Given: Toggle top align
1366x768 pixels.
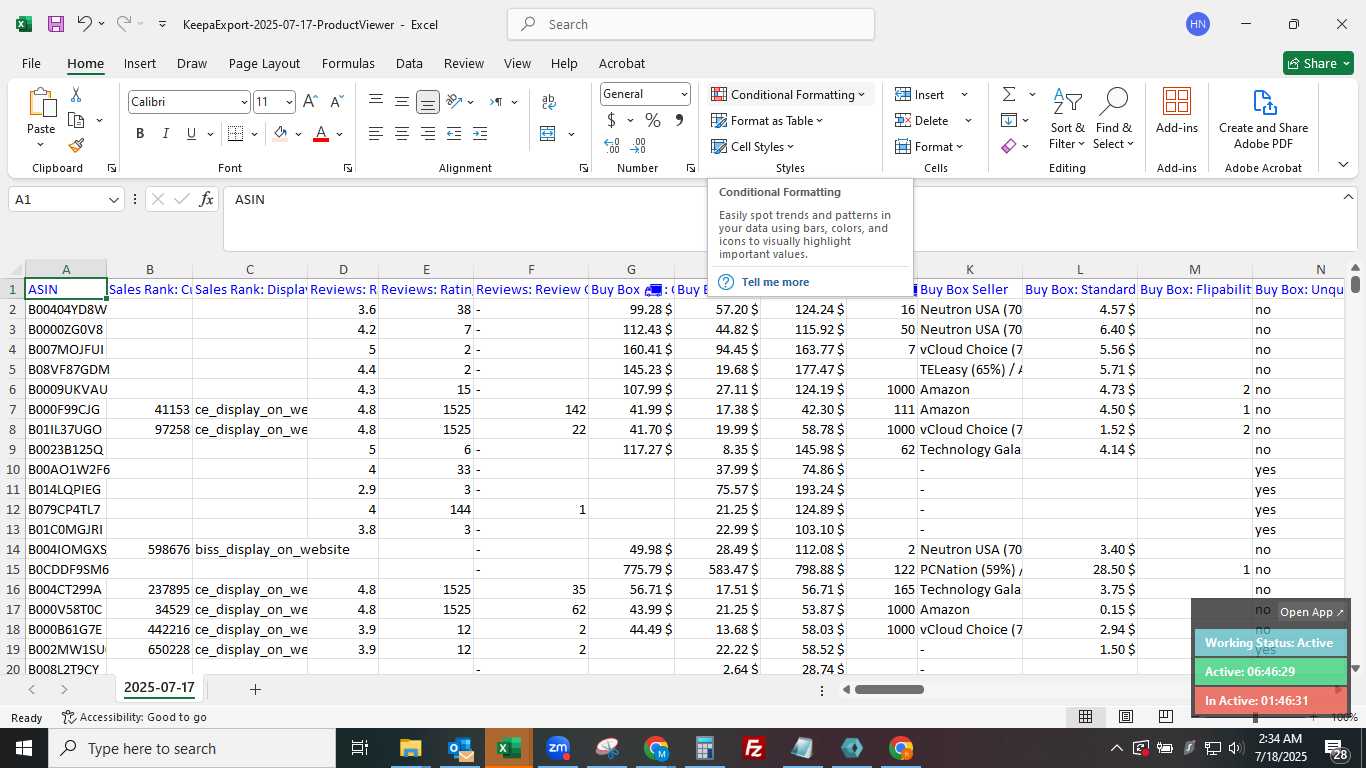Looking at the screenshot, I should pyautogui.click(x=376, y=102).
